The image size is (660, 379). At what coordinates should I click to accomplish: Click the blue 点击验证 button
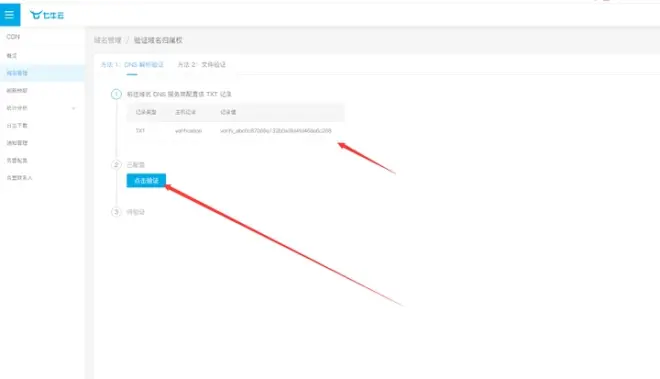[146, 180]
